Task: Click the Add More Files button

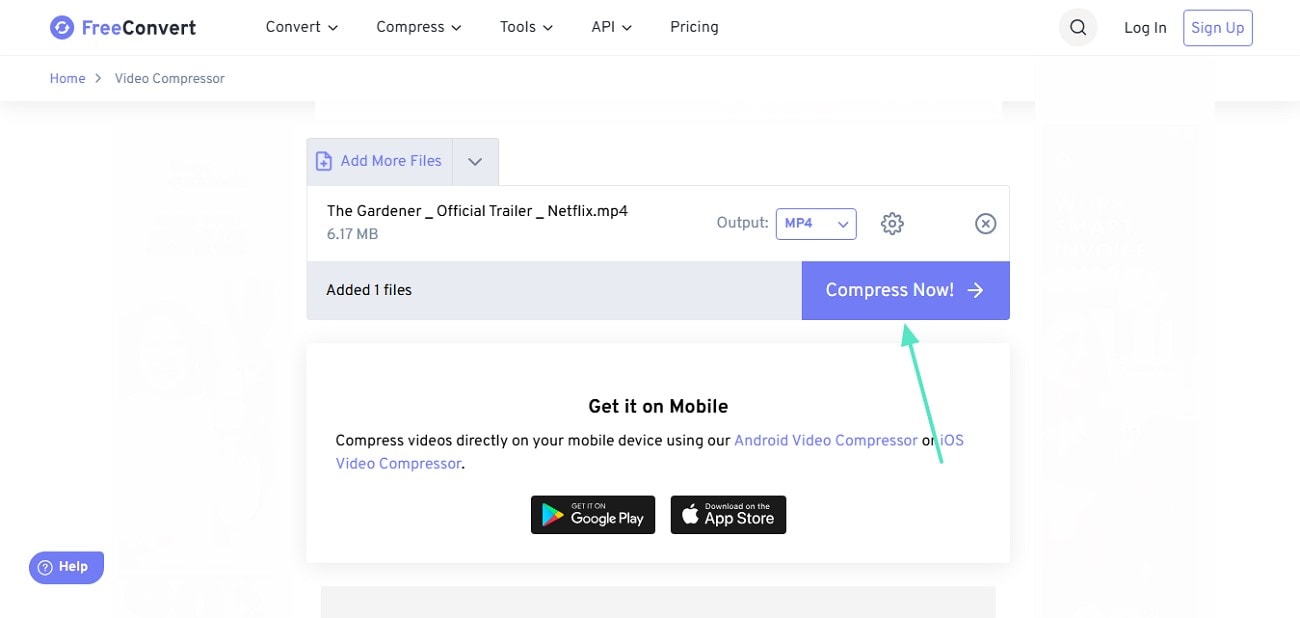Action: (379, 161)
